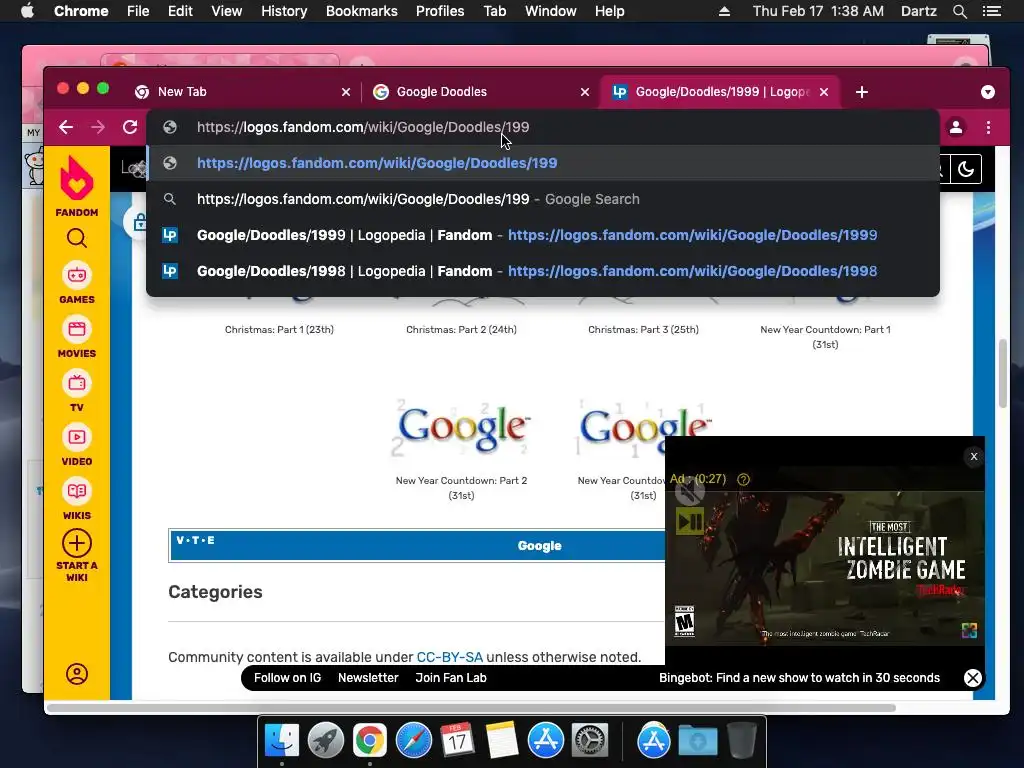Open the user profile icon in Fandom sidebar
This screenshot has height=768, width=1024.
(77, 674)
